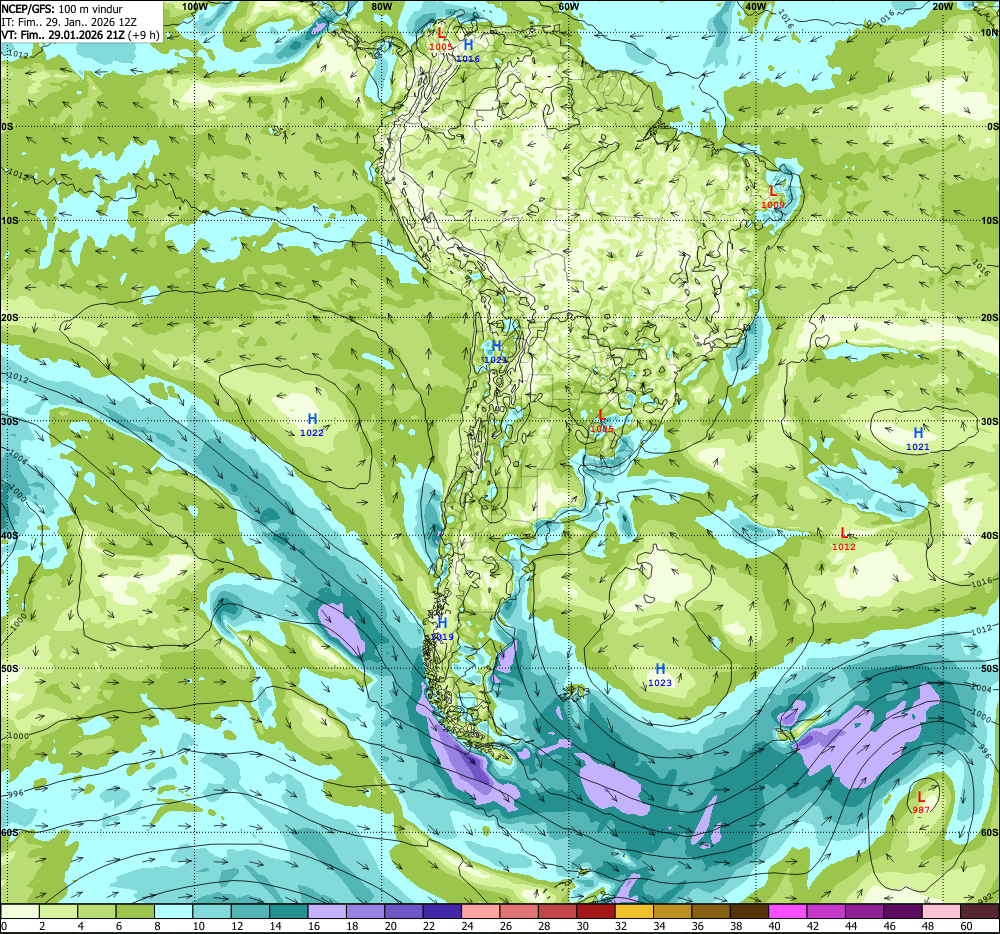Select the legend value '60'
This screenshot has height=934, width=1000.
click(x=967, y=926)
